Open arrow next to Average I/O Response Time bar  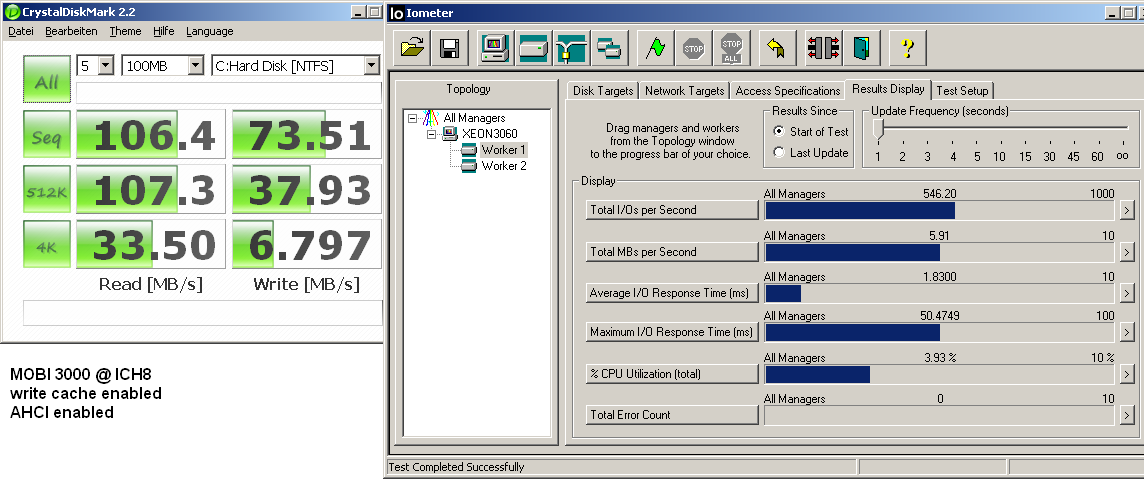pyautogui.click(x=1126, y=293)
